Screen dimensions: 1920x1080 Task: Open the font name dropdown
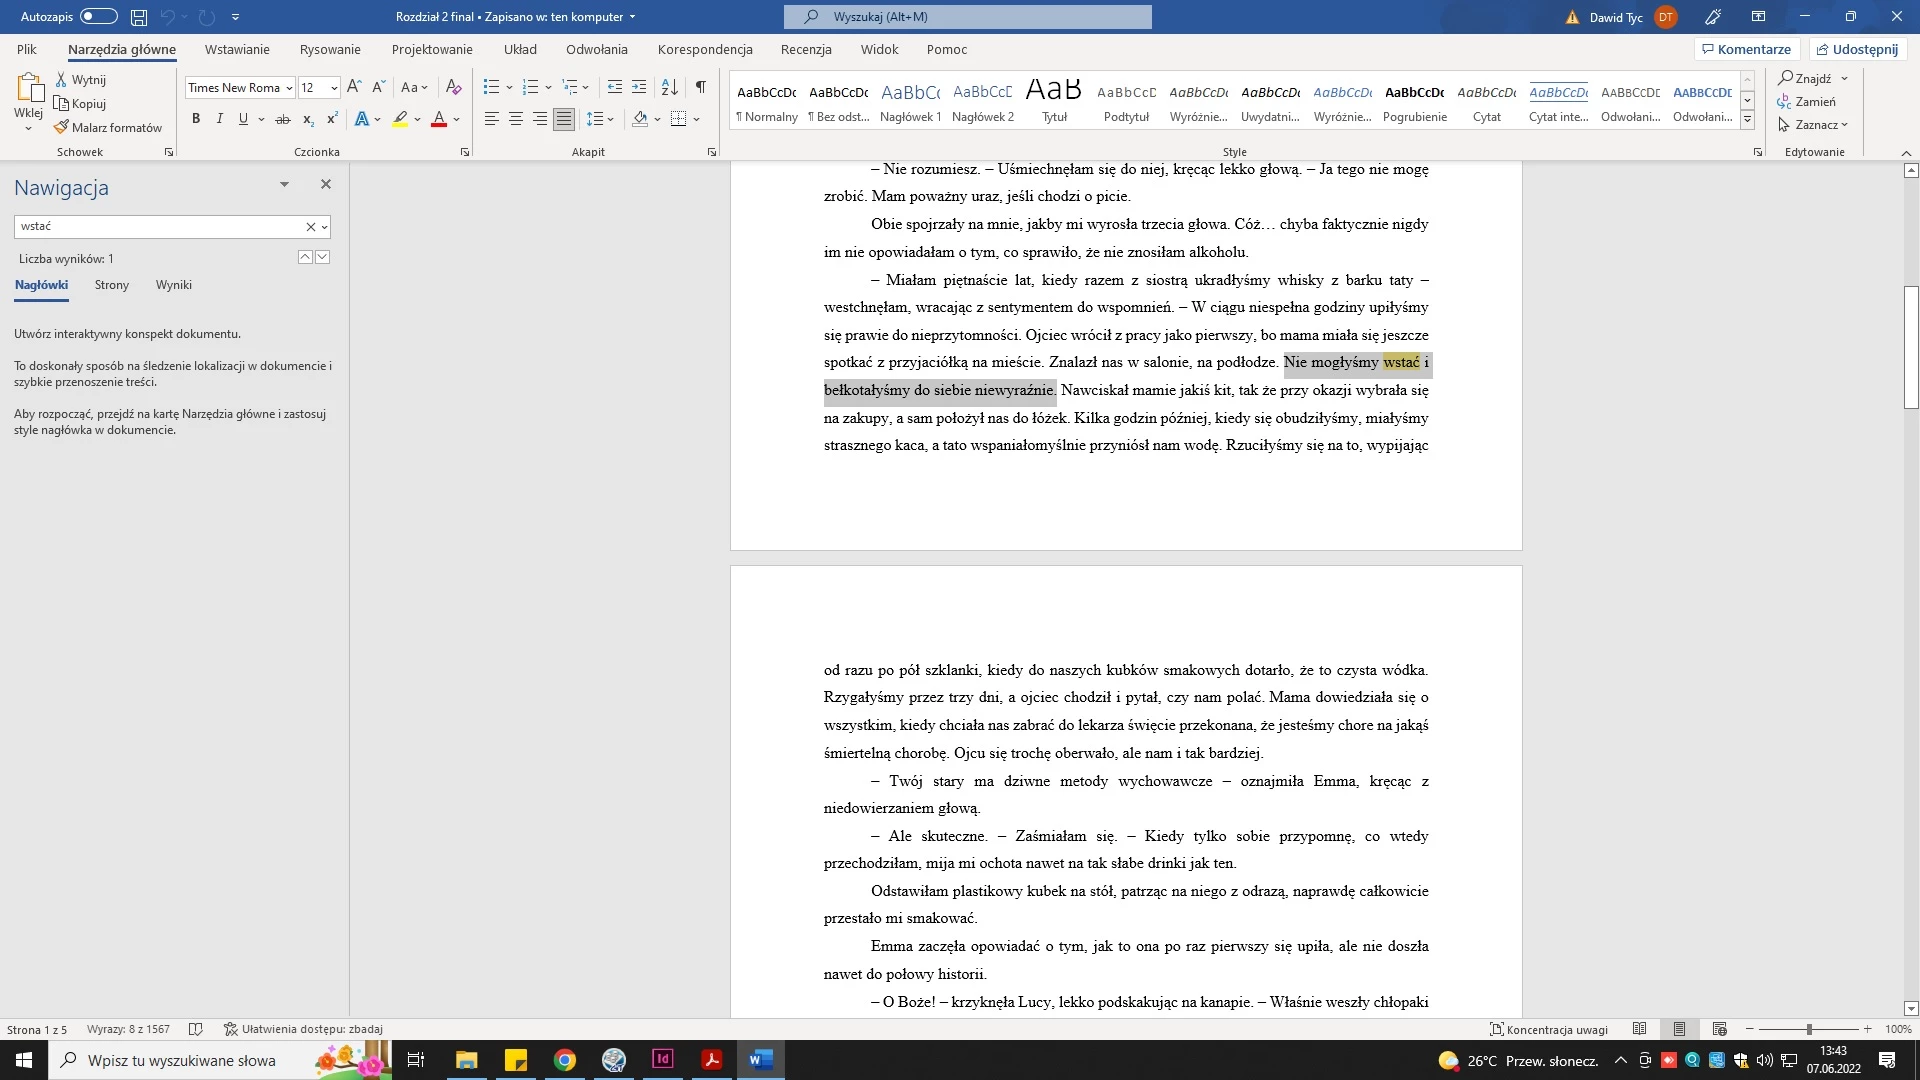coord(289,88)
